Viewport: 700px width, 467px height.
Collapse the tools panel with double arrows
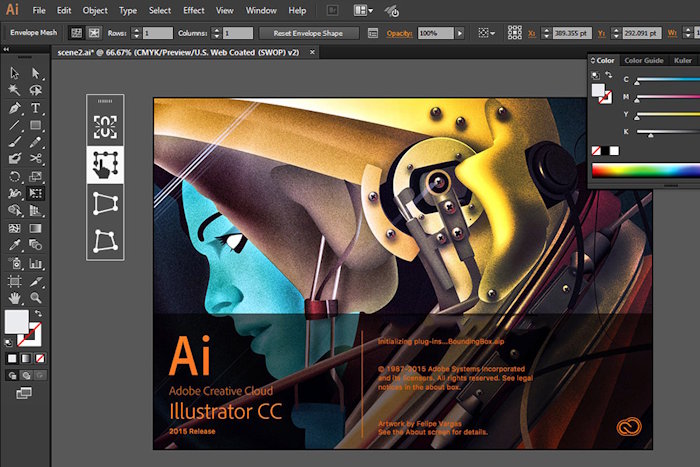coord(6,50)
